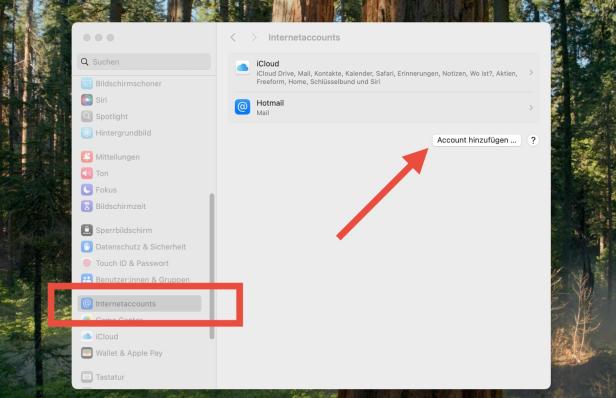The width and height of the screenshot is (616, 398).
Task: Select the Spotlight magnifier icon
Action: pos(87,116)
